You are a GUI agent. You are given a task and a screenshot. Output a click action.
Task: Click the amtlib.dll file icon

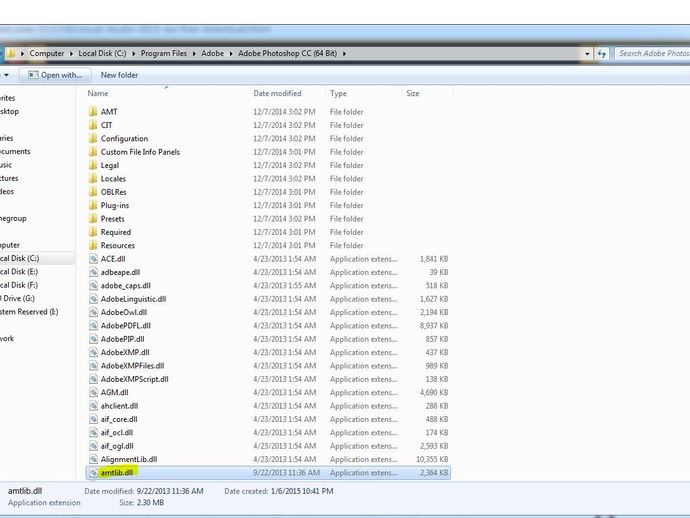(x=93, y=473)
